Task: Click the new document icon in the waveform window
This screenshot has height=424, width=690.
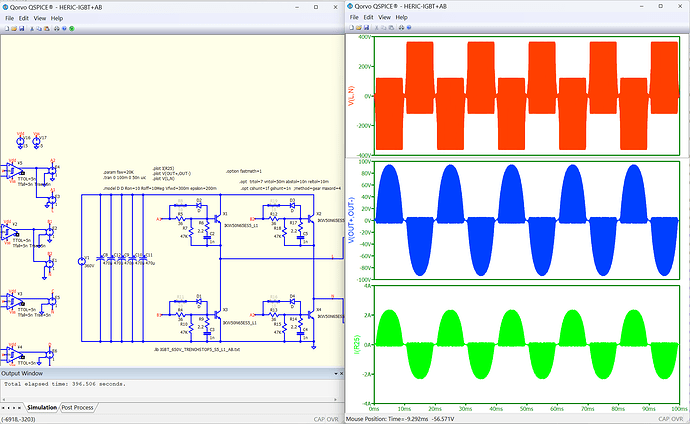Action: click(351, 27)
